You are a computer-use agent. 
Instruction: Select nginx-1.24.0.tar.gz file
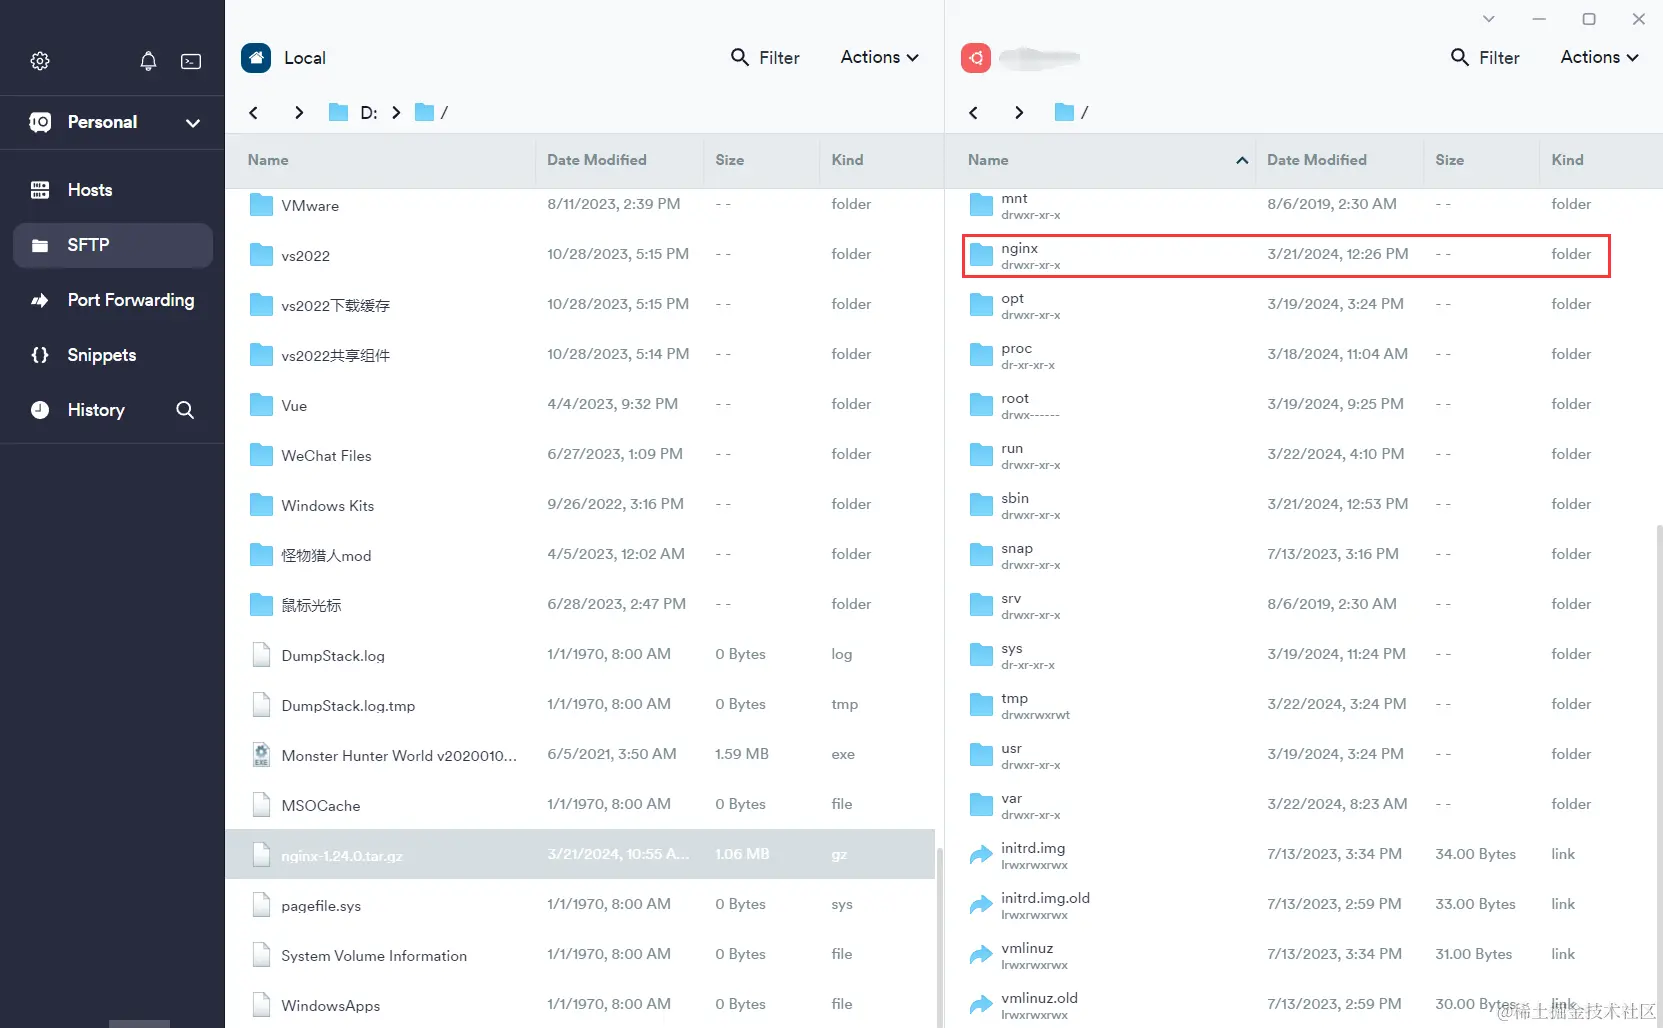580,855
